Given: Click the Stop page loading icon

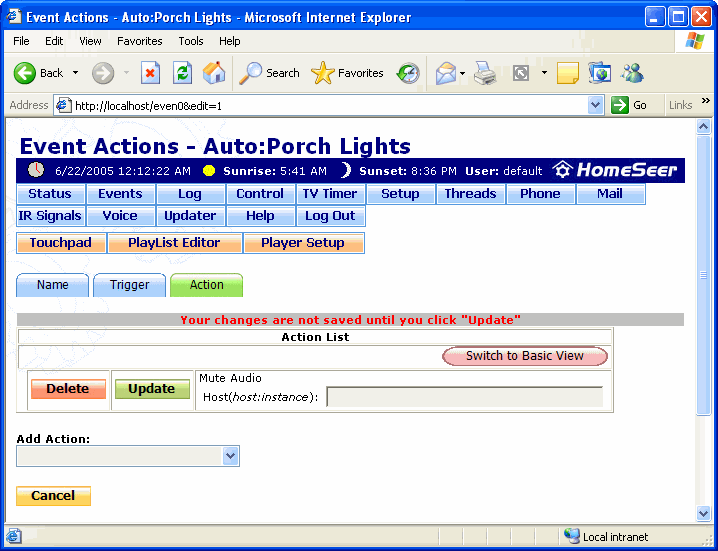Looking at the screenshot, I should pyautogui.click(x=150, y=73).
